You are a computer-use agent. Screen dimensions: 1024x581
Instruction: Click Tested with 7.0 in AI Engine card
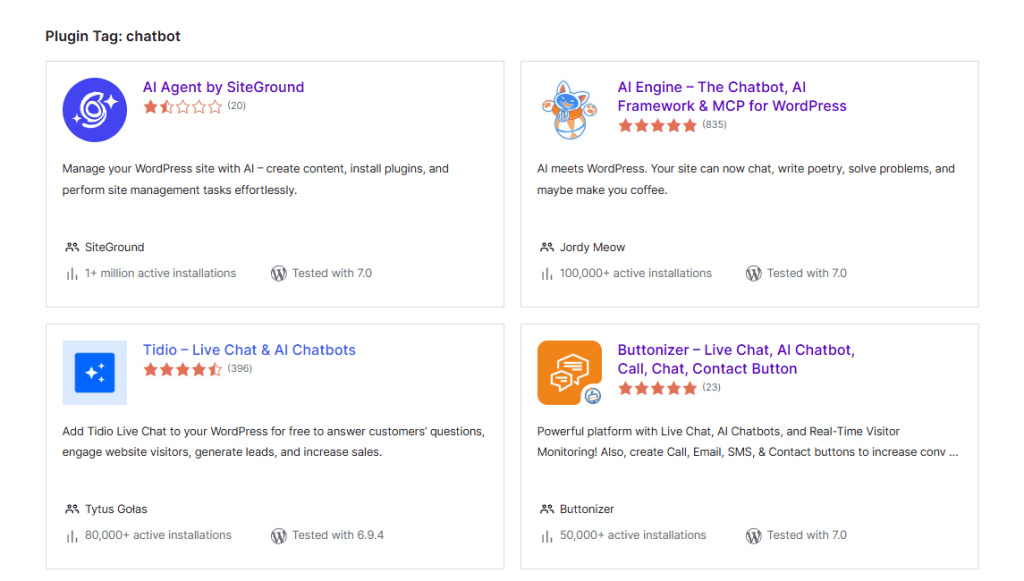[x=807, y=274]
